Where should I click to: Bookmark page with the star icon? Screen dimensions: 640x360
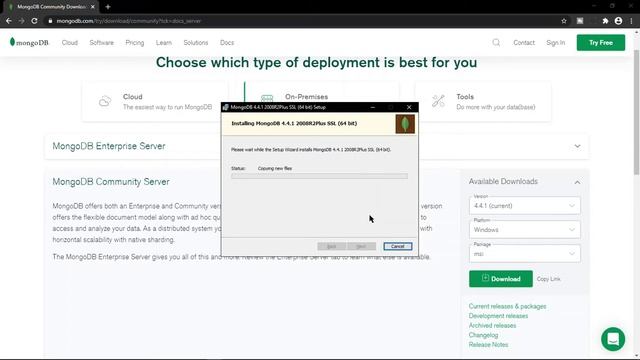click(564, 21)
